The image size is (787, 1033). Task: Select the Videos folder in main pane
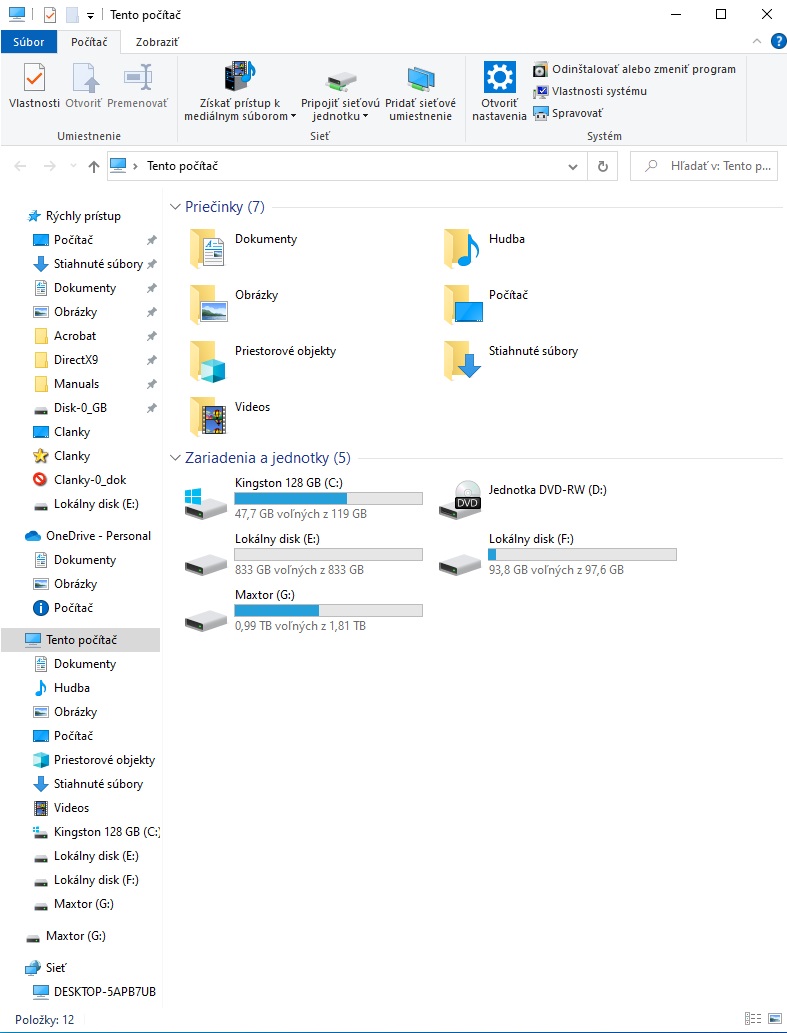(x=231, y=416)
